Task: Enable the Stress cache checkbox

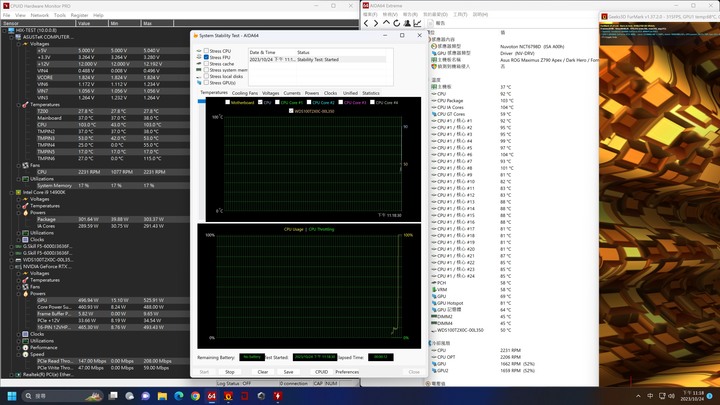Action: [x=206, y=63]
